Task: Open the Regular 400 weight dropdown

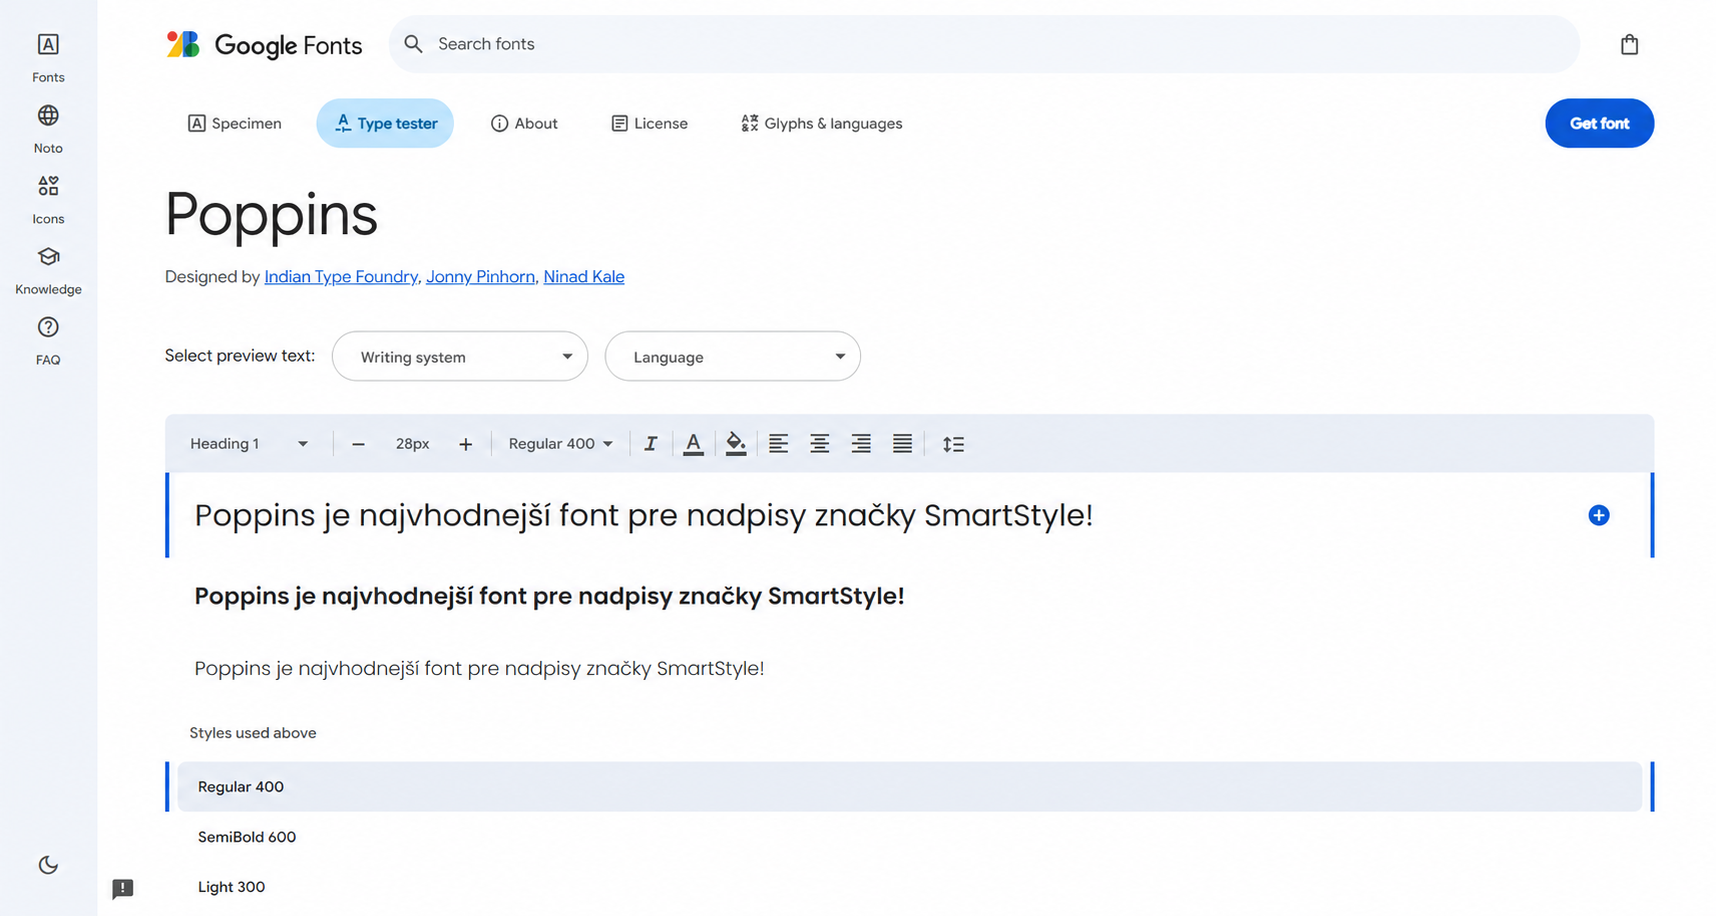Action: (560, 444)
